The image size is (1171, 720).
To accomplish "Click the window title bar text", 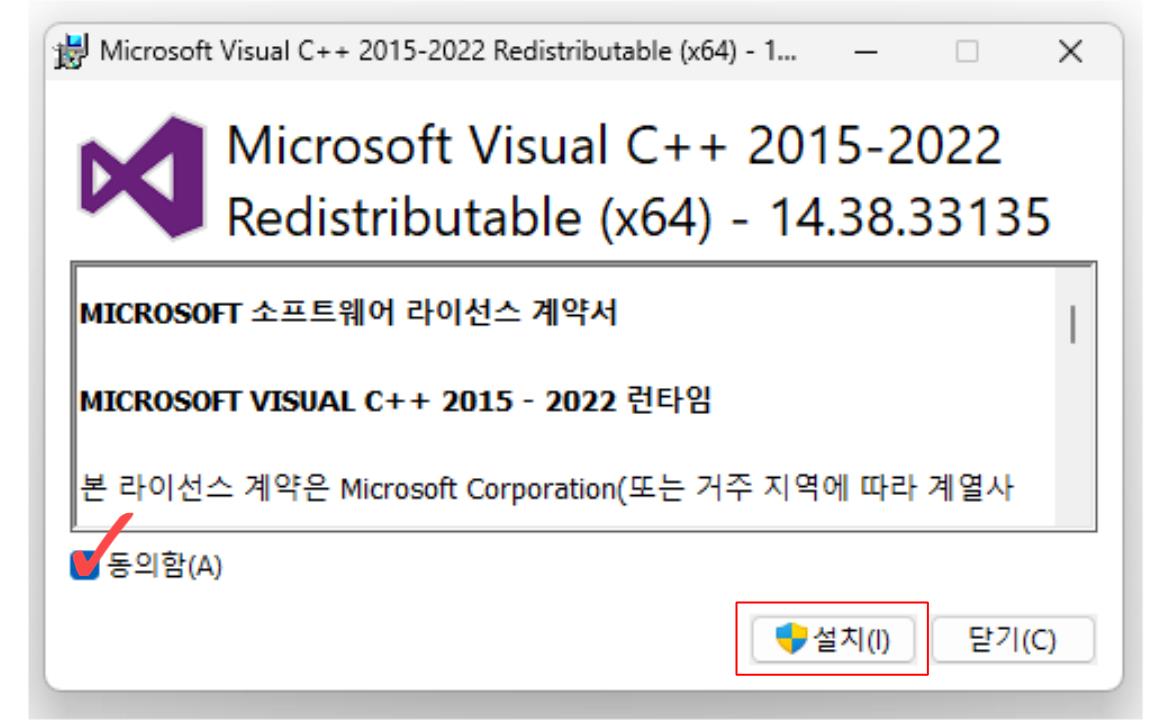I will coord(448,52).
